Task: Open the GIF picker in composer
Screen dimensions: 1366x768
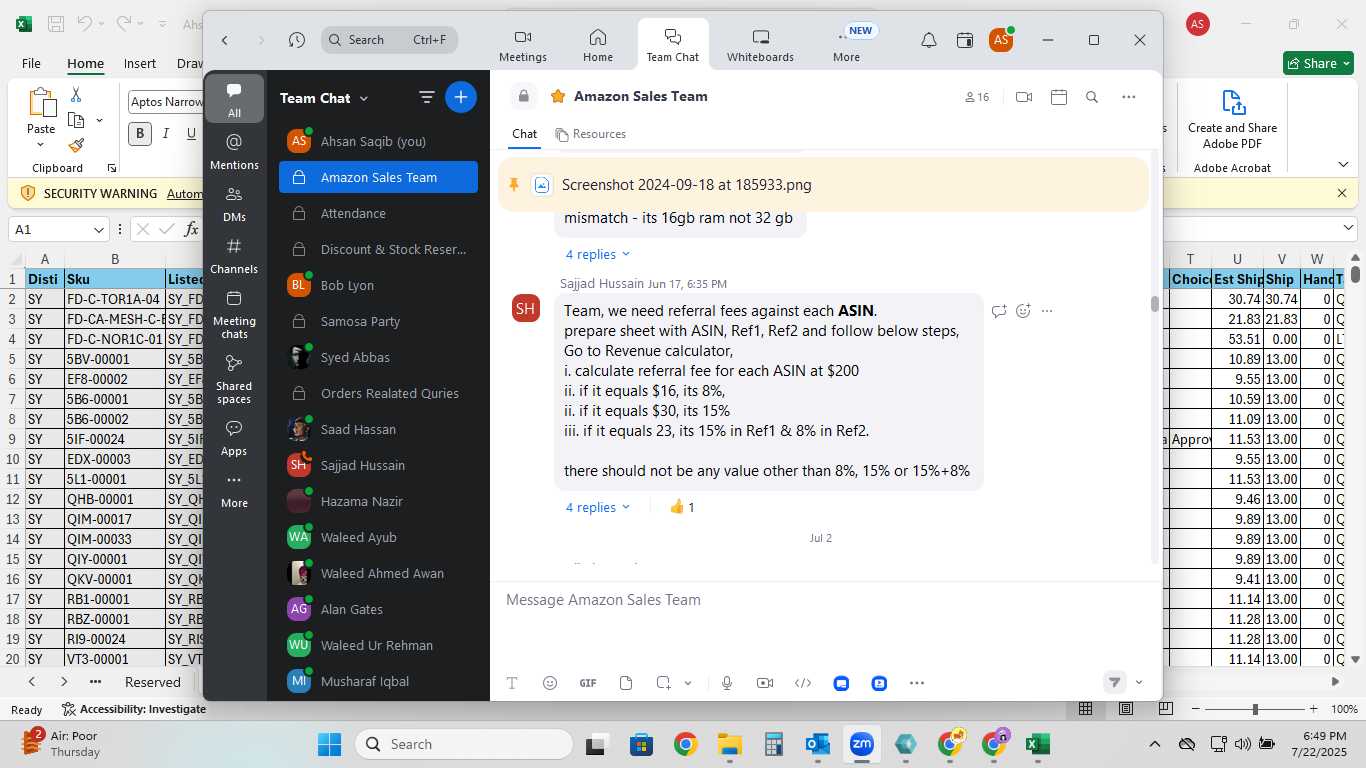Action: point(588,683)
